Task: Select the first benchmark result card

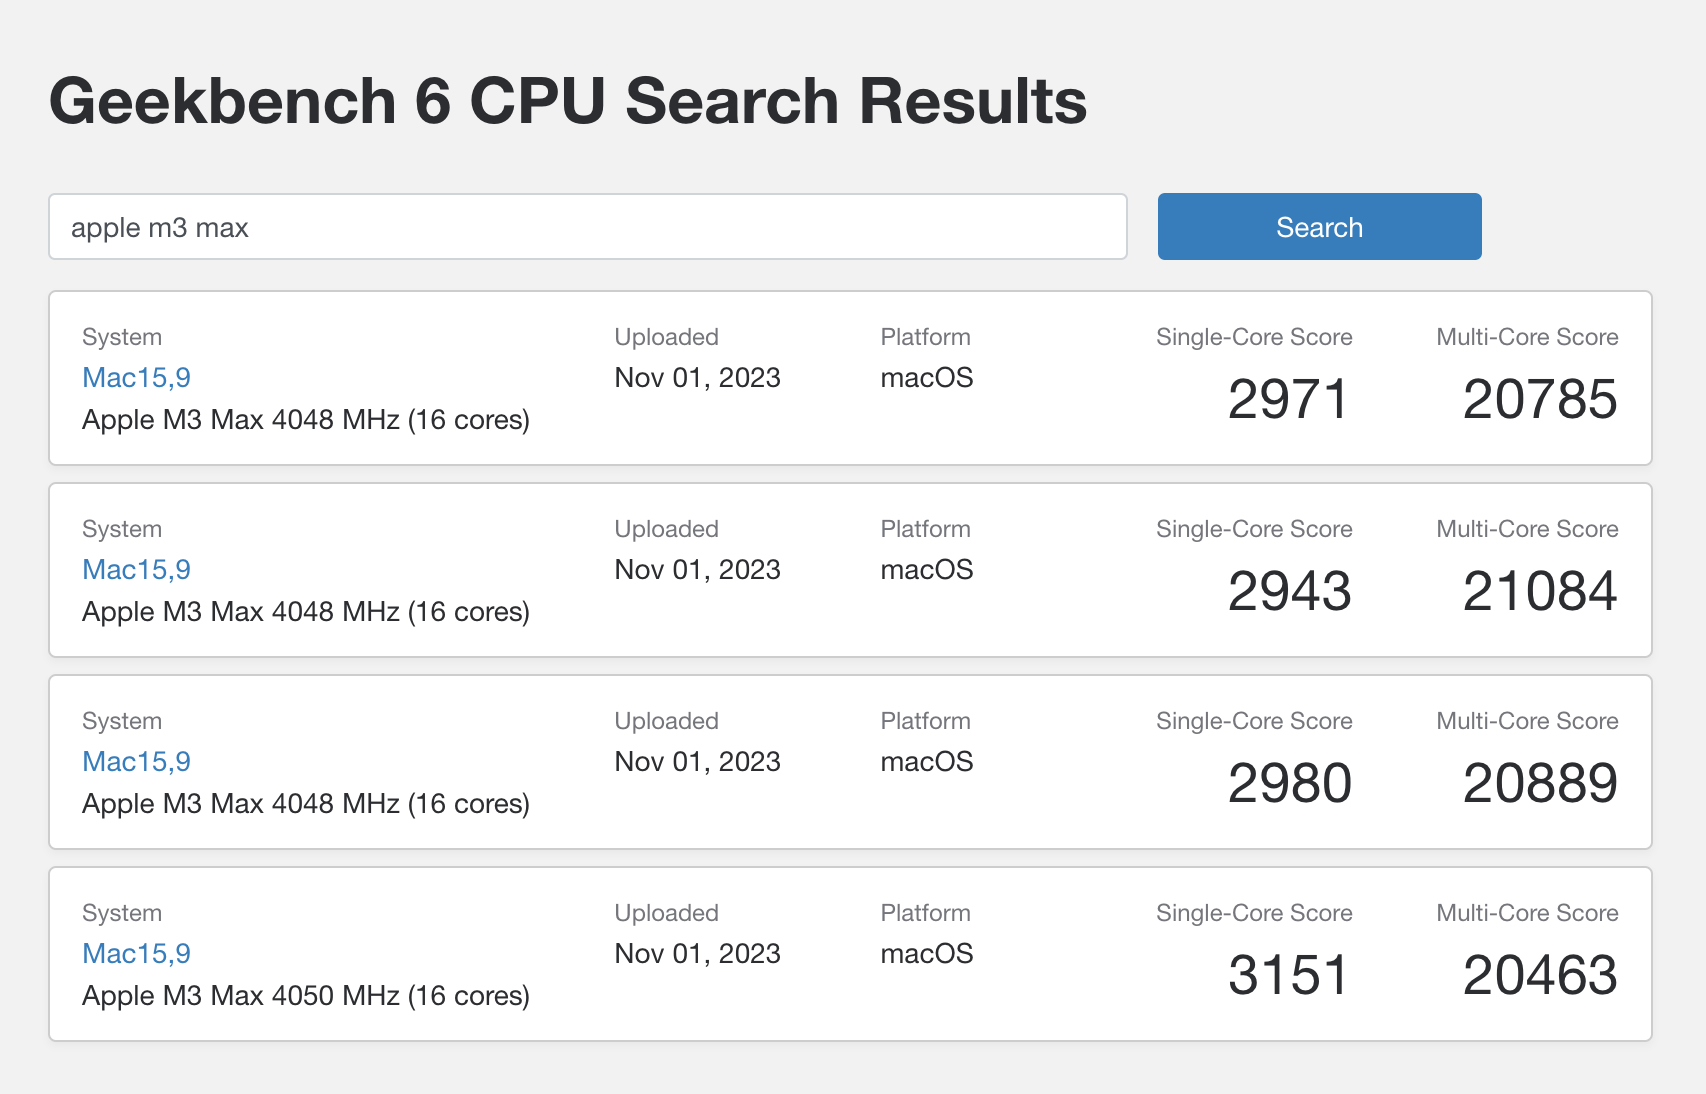Action: (x=850, y=378)
